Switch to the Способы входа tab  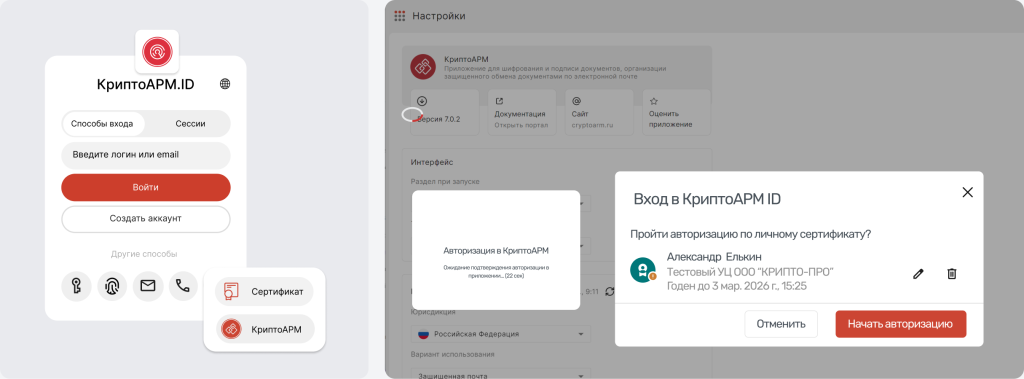pyautogui.click(x=103, y=124)
